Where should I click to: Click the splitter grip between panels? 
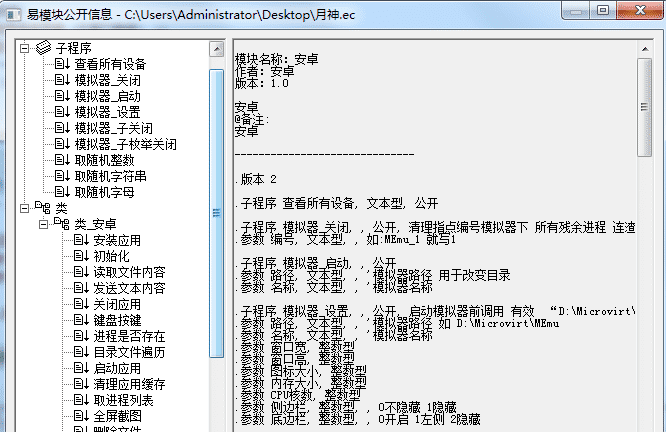[216, 211]
